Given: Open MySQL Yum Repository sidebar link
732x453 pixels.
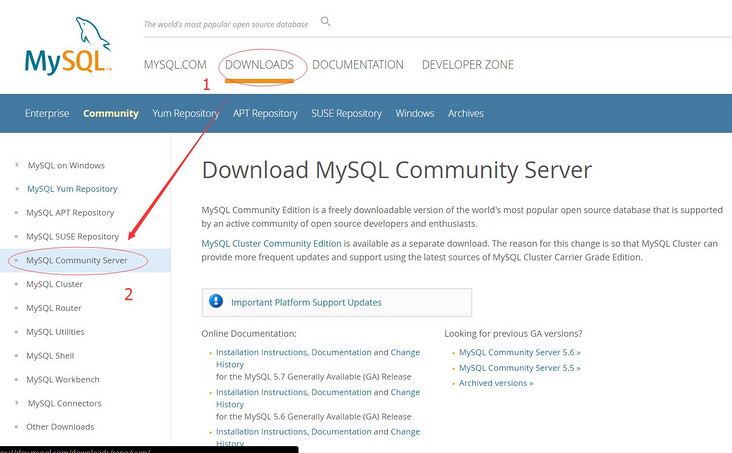Looking at the screenshot, I should 72,189.
